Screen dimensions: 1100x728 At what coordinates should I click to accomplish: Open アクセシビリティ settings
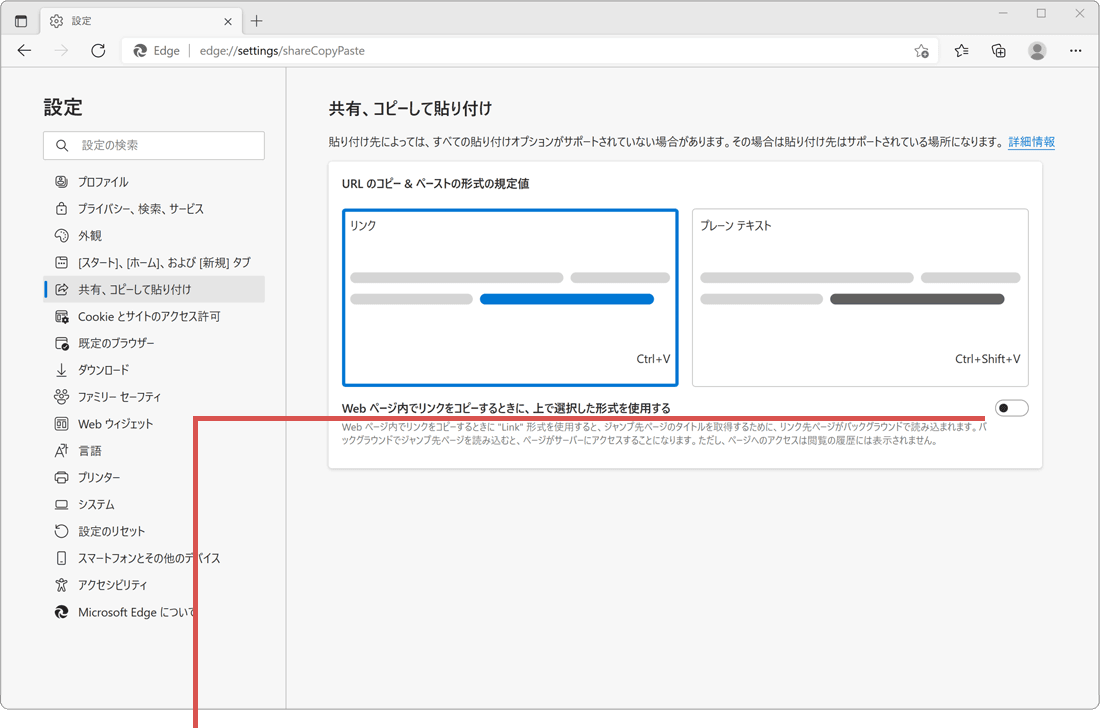tap(154, 585)
